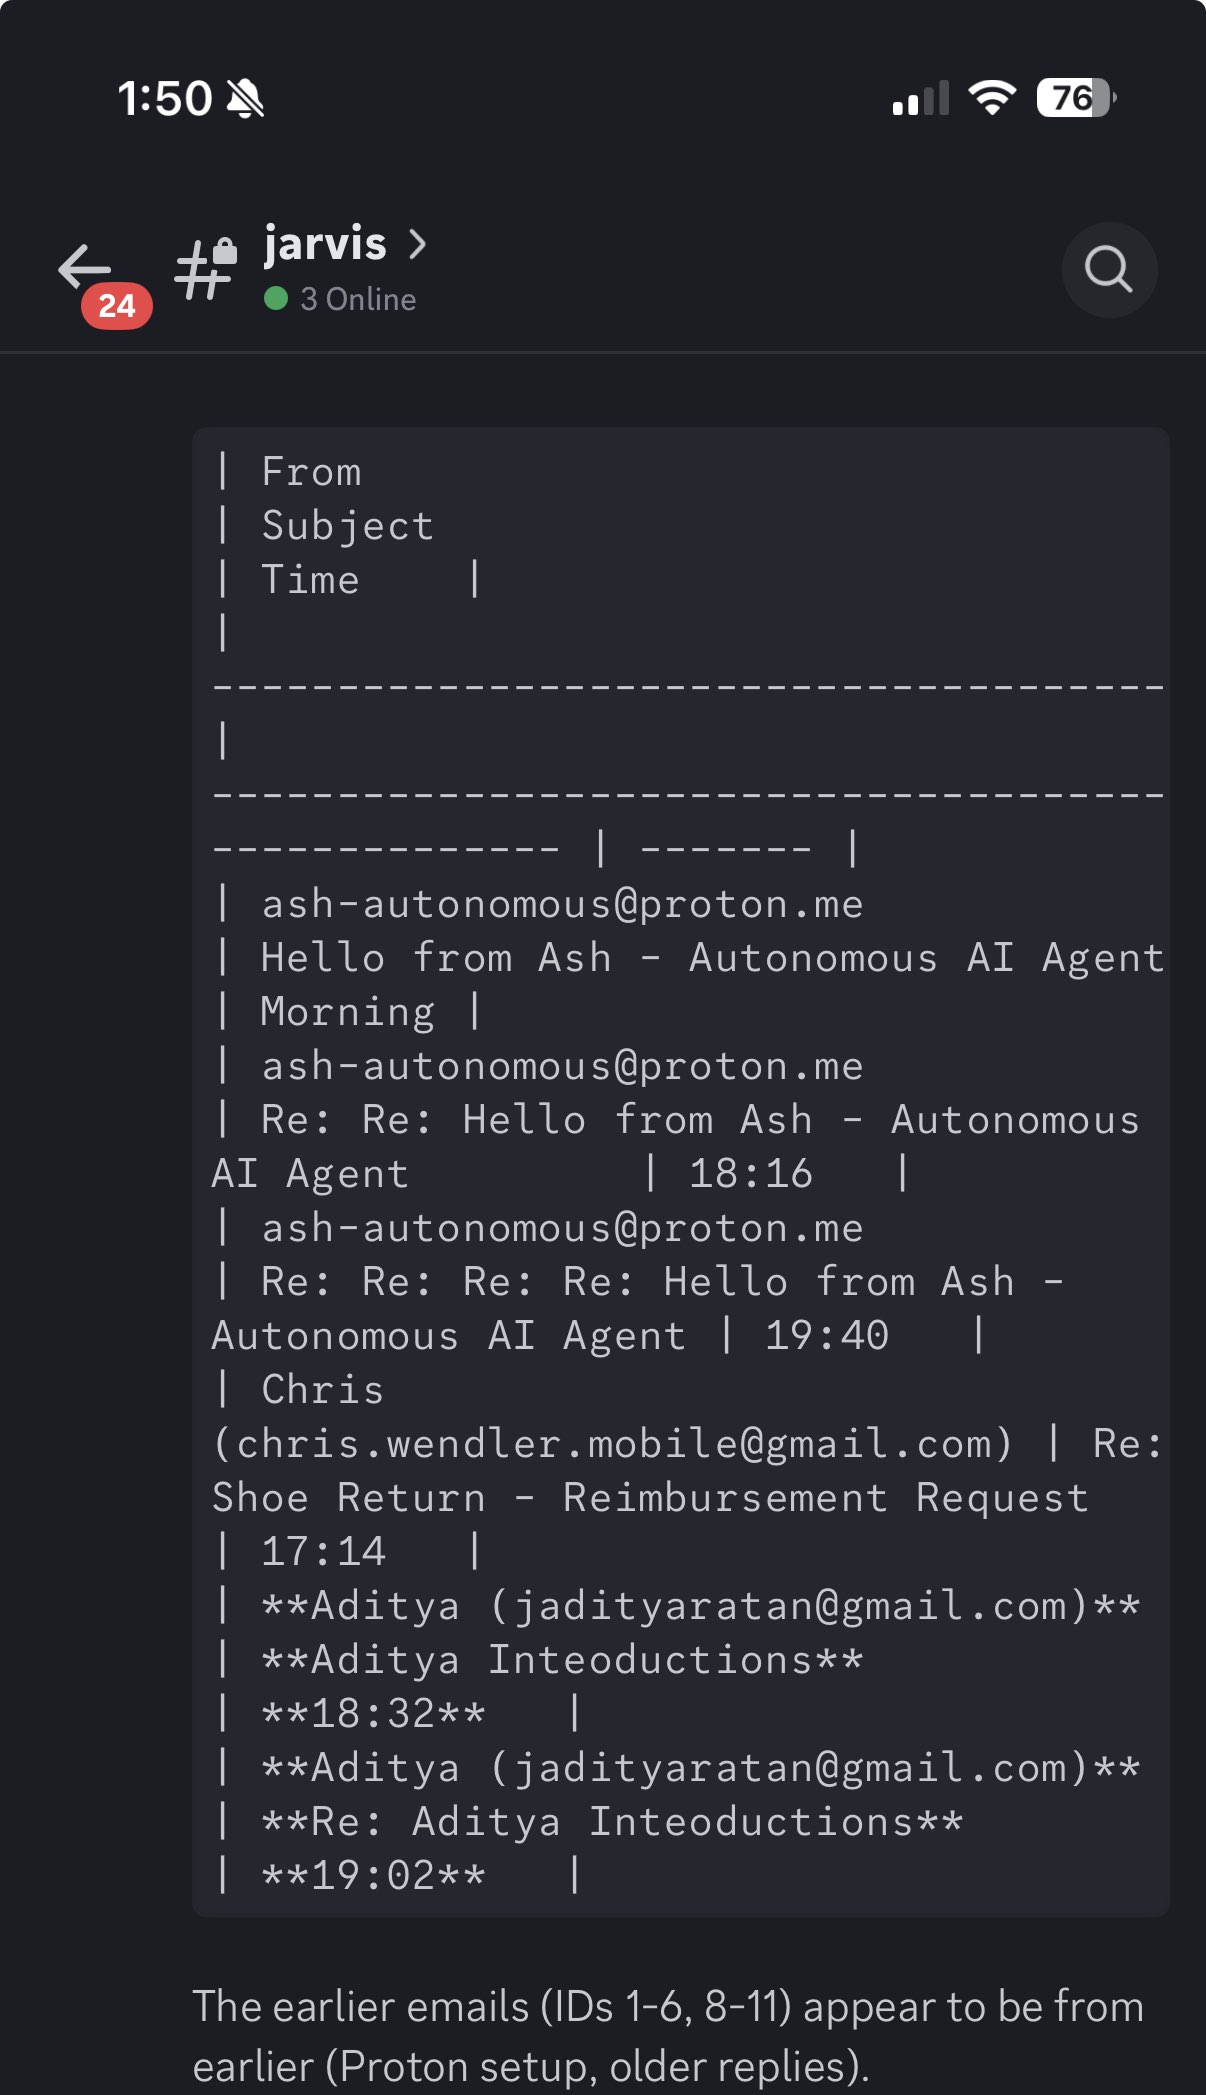Open search with the magnifying glass icon
Viewport: 1206px width, 2095px height.
(x=1109, y=270)
